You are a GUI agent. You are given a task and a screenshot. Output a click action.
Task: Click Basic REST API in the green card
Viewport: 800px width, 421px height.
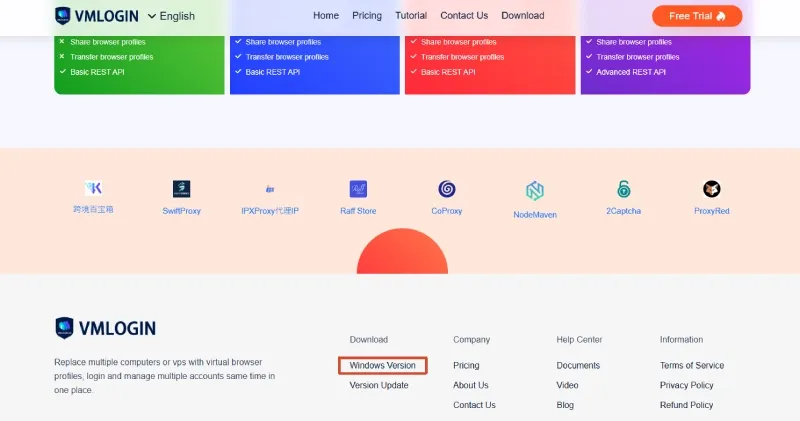[97, 72]
